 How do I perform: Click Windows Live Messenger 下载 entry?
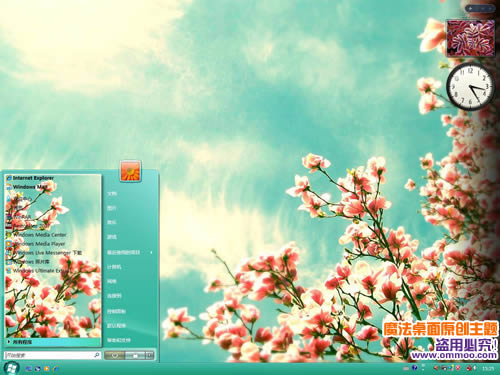tap(44, 253)
